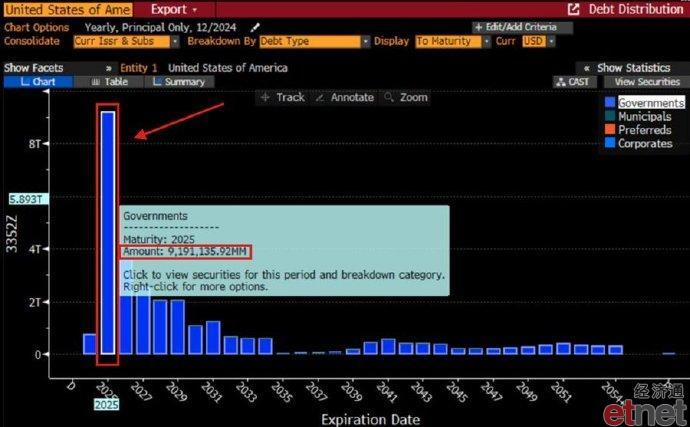This screenshot has width=690, height=427.
Task: Click the Municipals legend label
Action: [645, 116]
